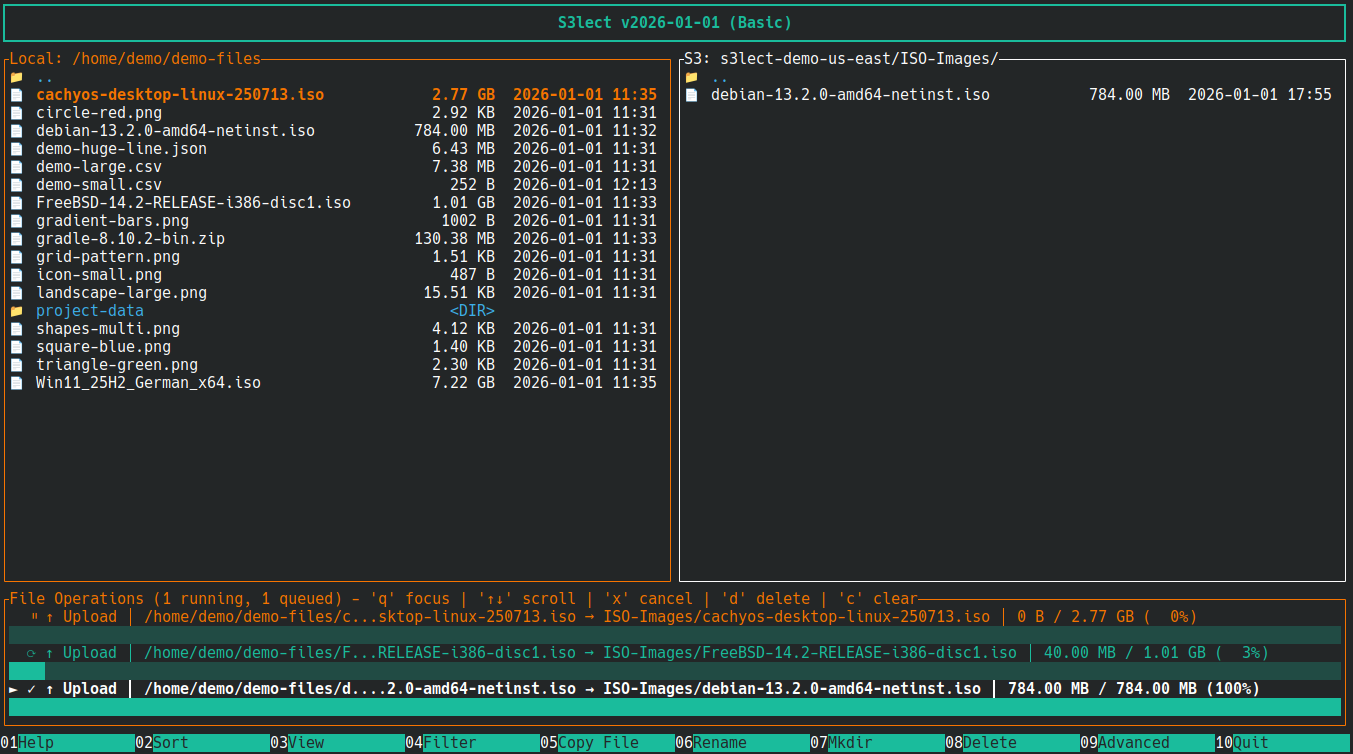
Task: Click the file icon beside Win11_25H2_German_x64.iso
Action: click(x=16, y=382)
